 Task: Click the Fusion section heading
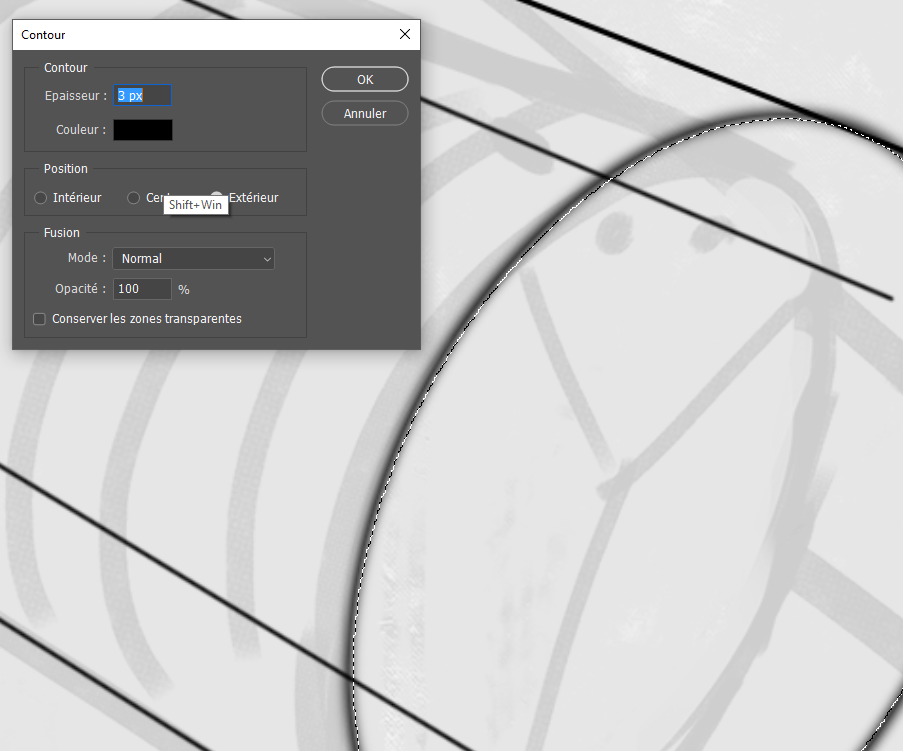coord(61,232)
